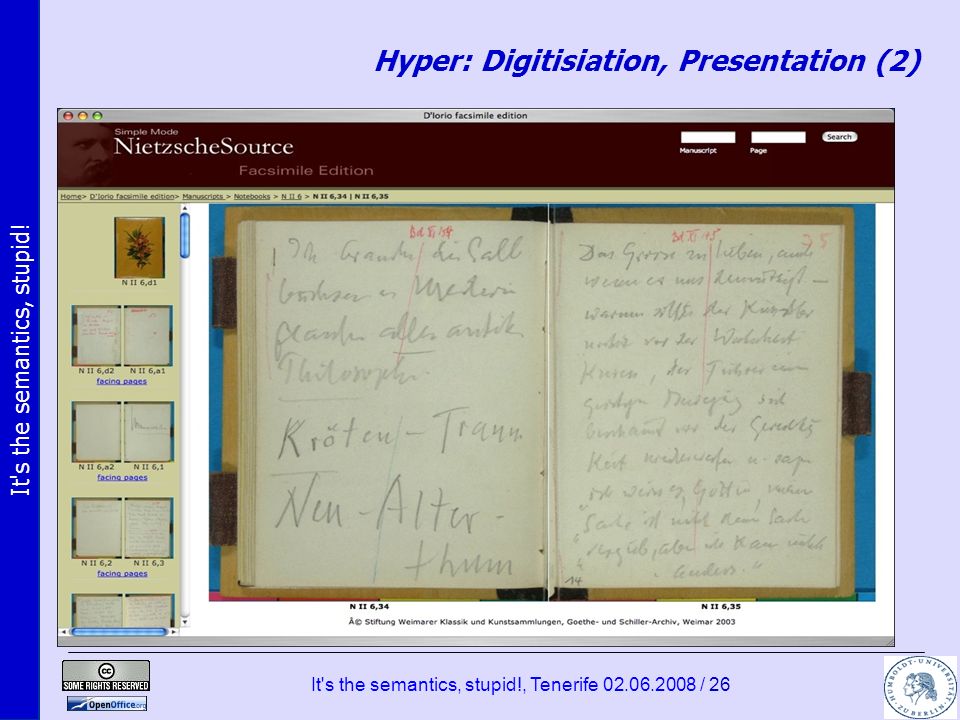Open facing pages link under N II 6,a2
The width and height of the screenshot is (960, 720).
122,478
